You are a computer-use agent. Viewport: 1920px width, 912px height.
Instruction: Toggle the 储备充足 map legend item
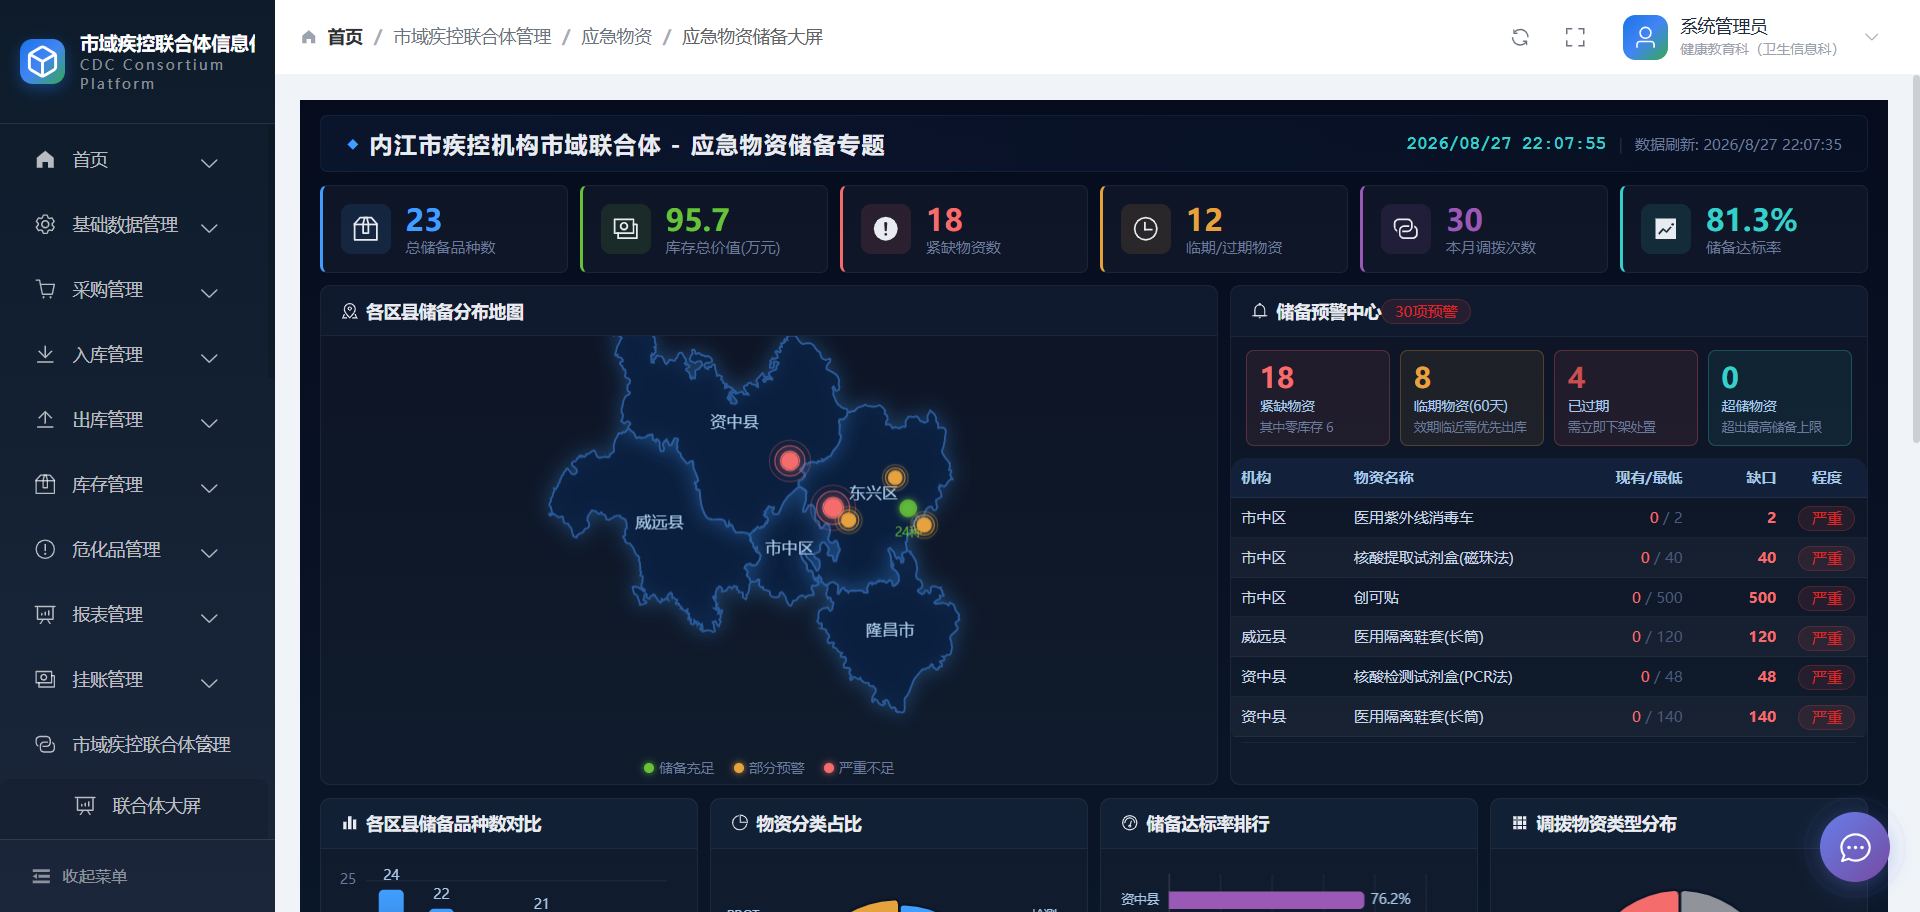tap(679, 768)
